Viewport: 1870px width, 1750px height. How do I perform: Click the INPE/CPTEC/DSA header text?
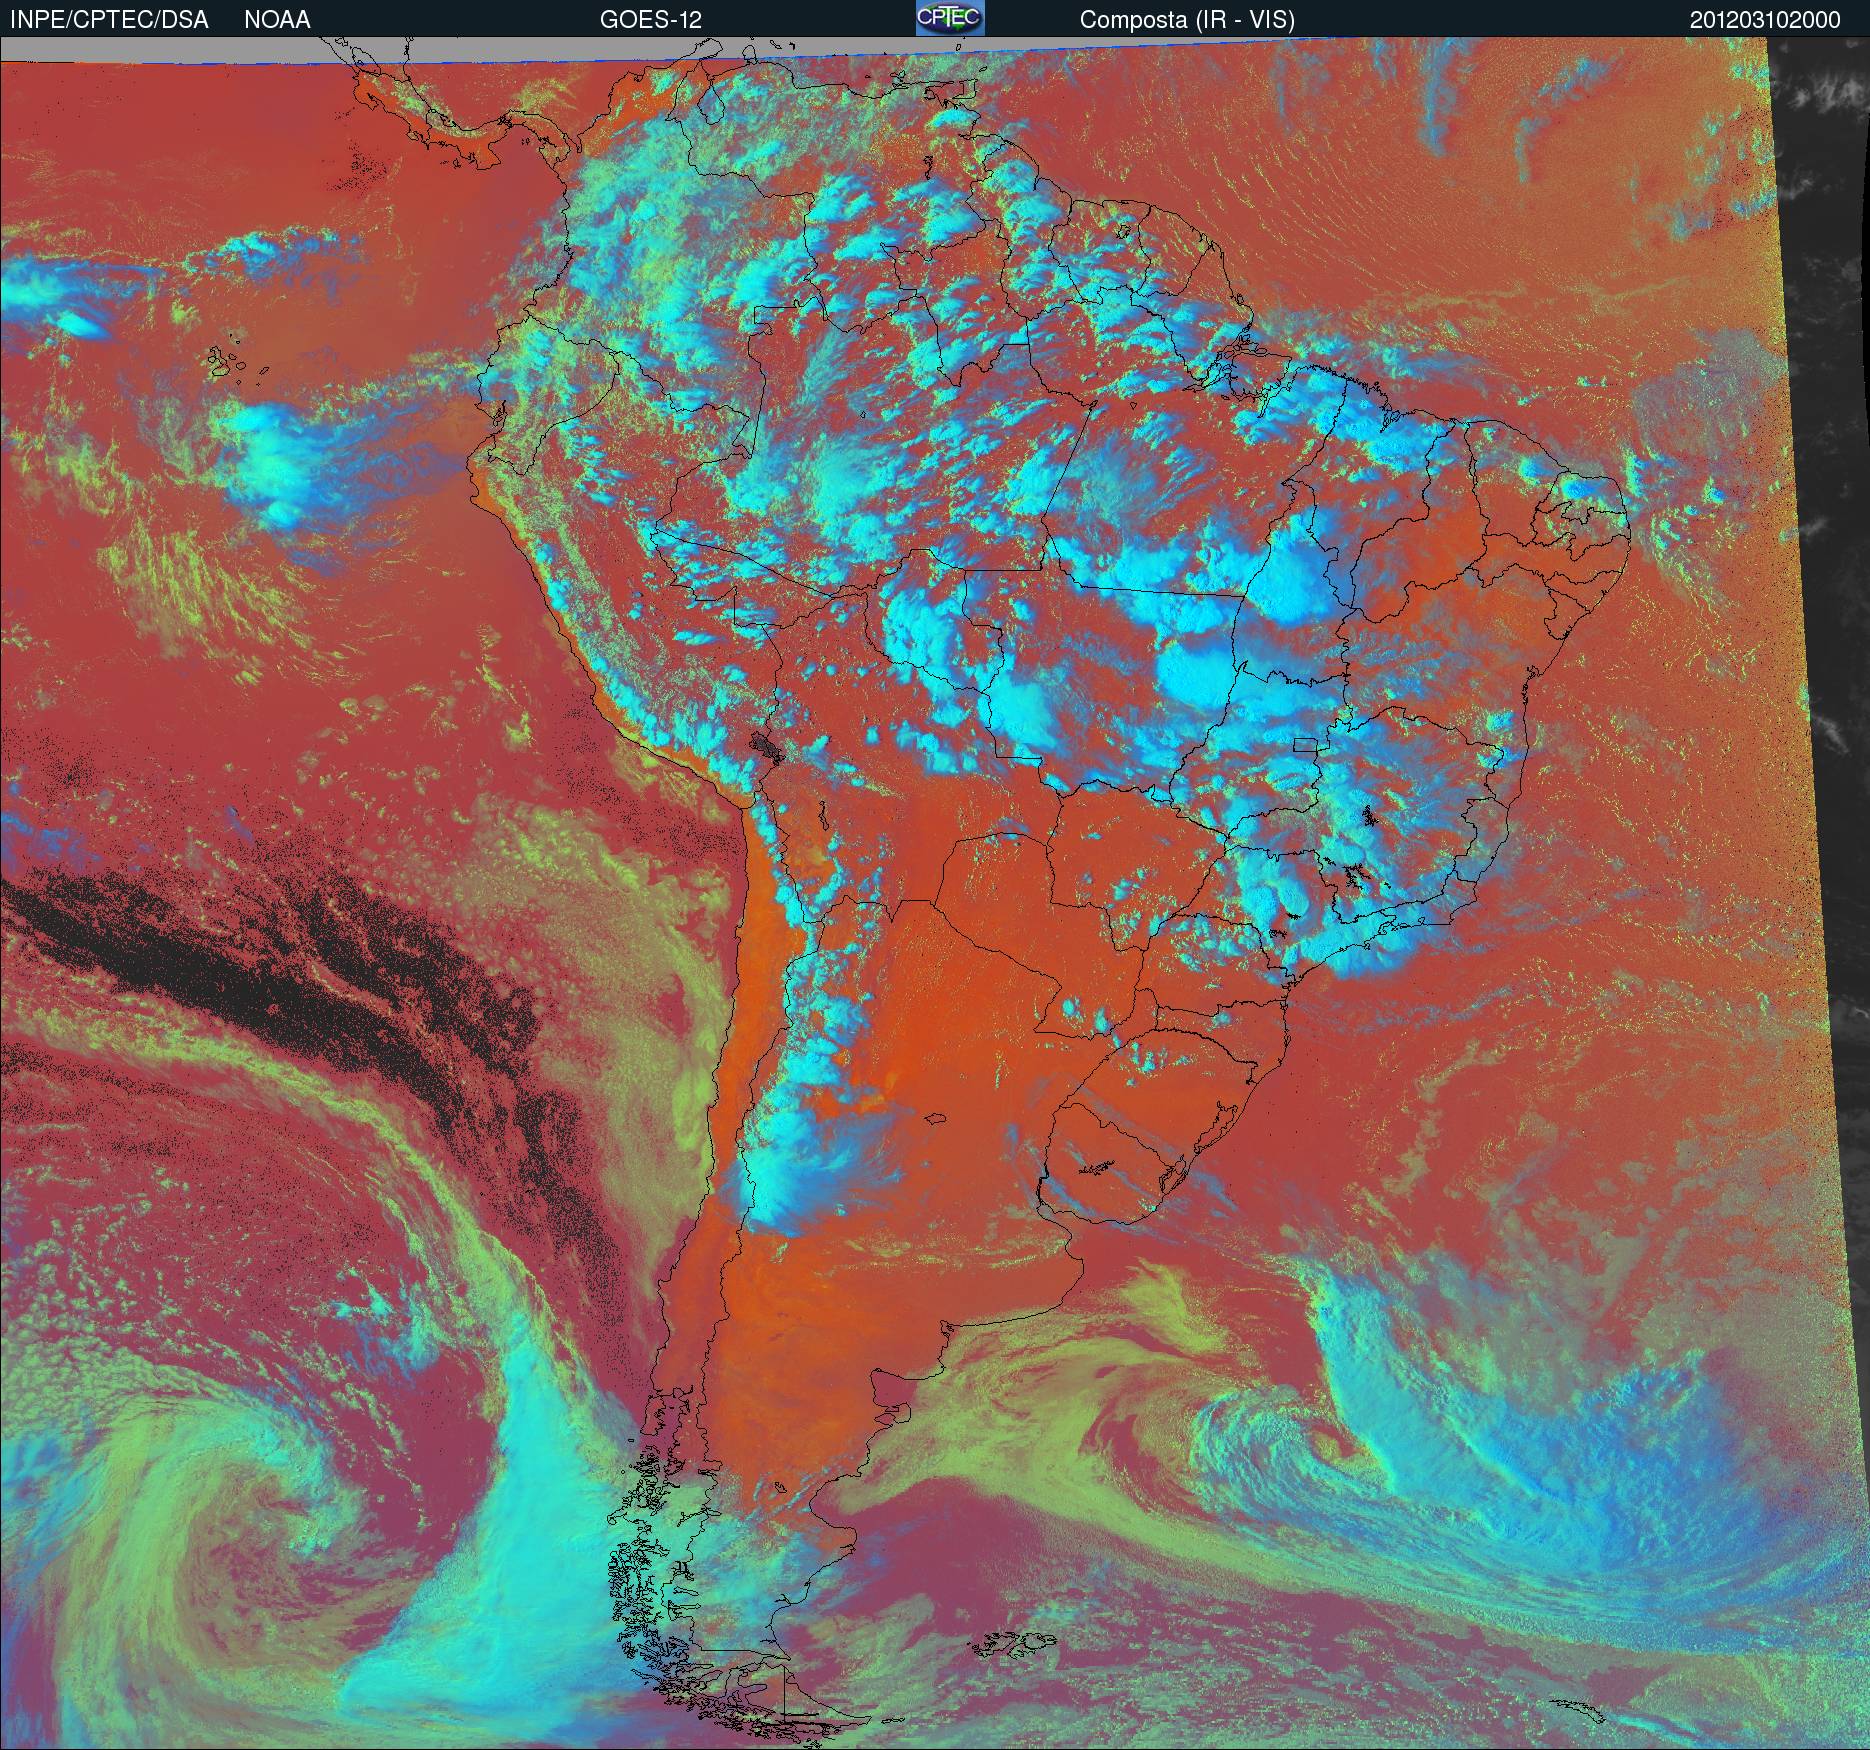tap(109, 20)
